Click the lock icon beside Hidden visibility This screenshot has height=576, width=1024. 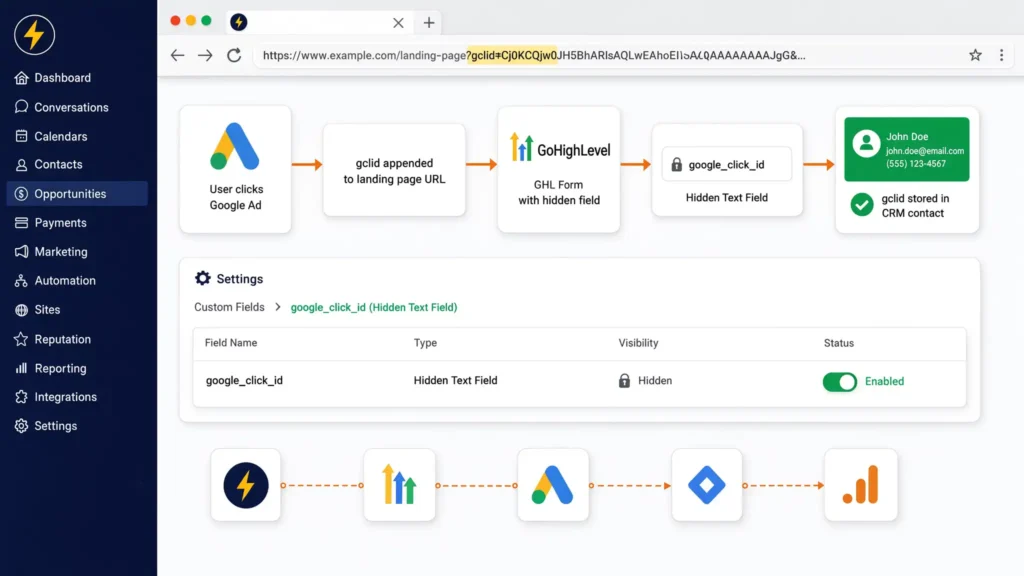(624, 381)
